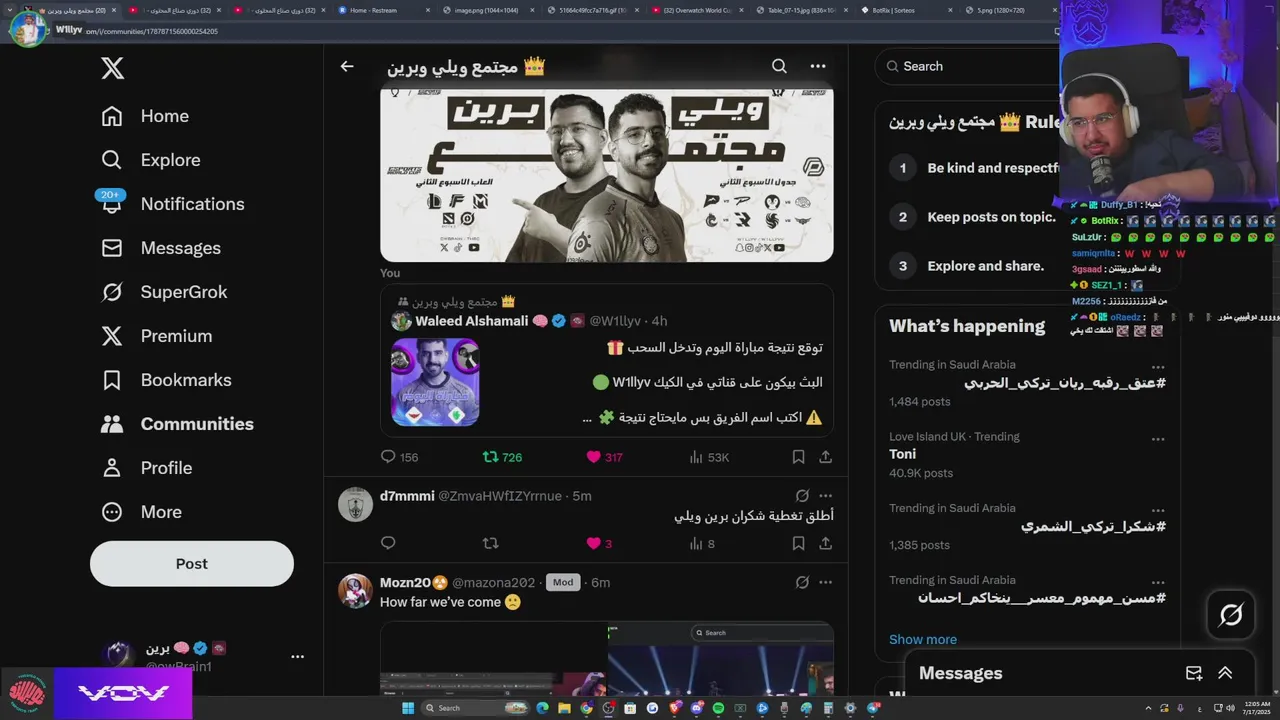Open the community banner image
Image resolution: width=1280 pixels, height=720 pixels.
point(606,175)
